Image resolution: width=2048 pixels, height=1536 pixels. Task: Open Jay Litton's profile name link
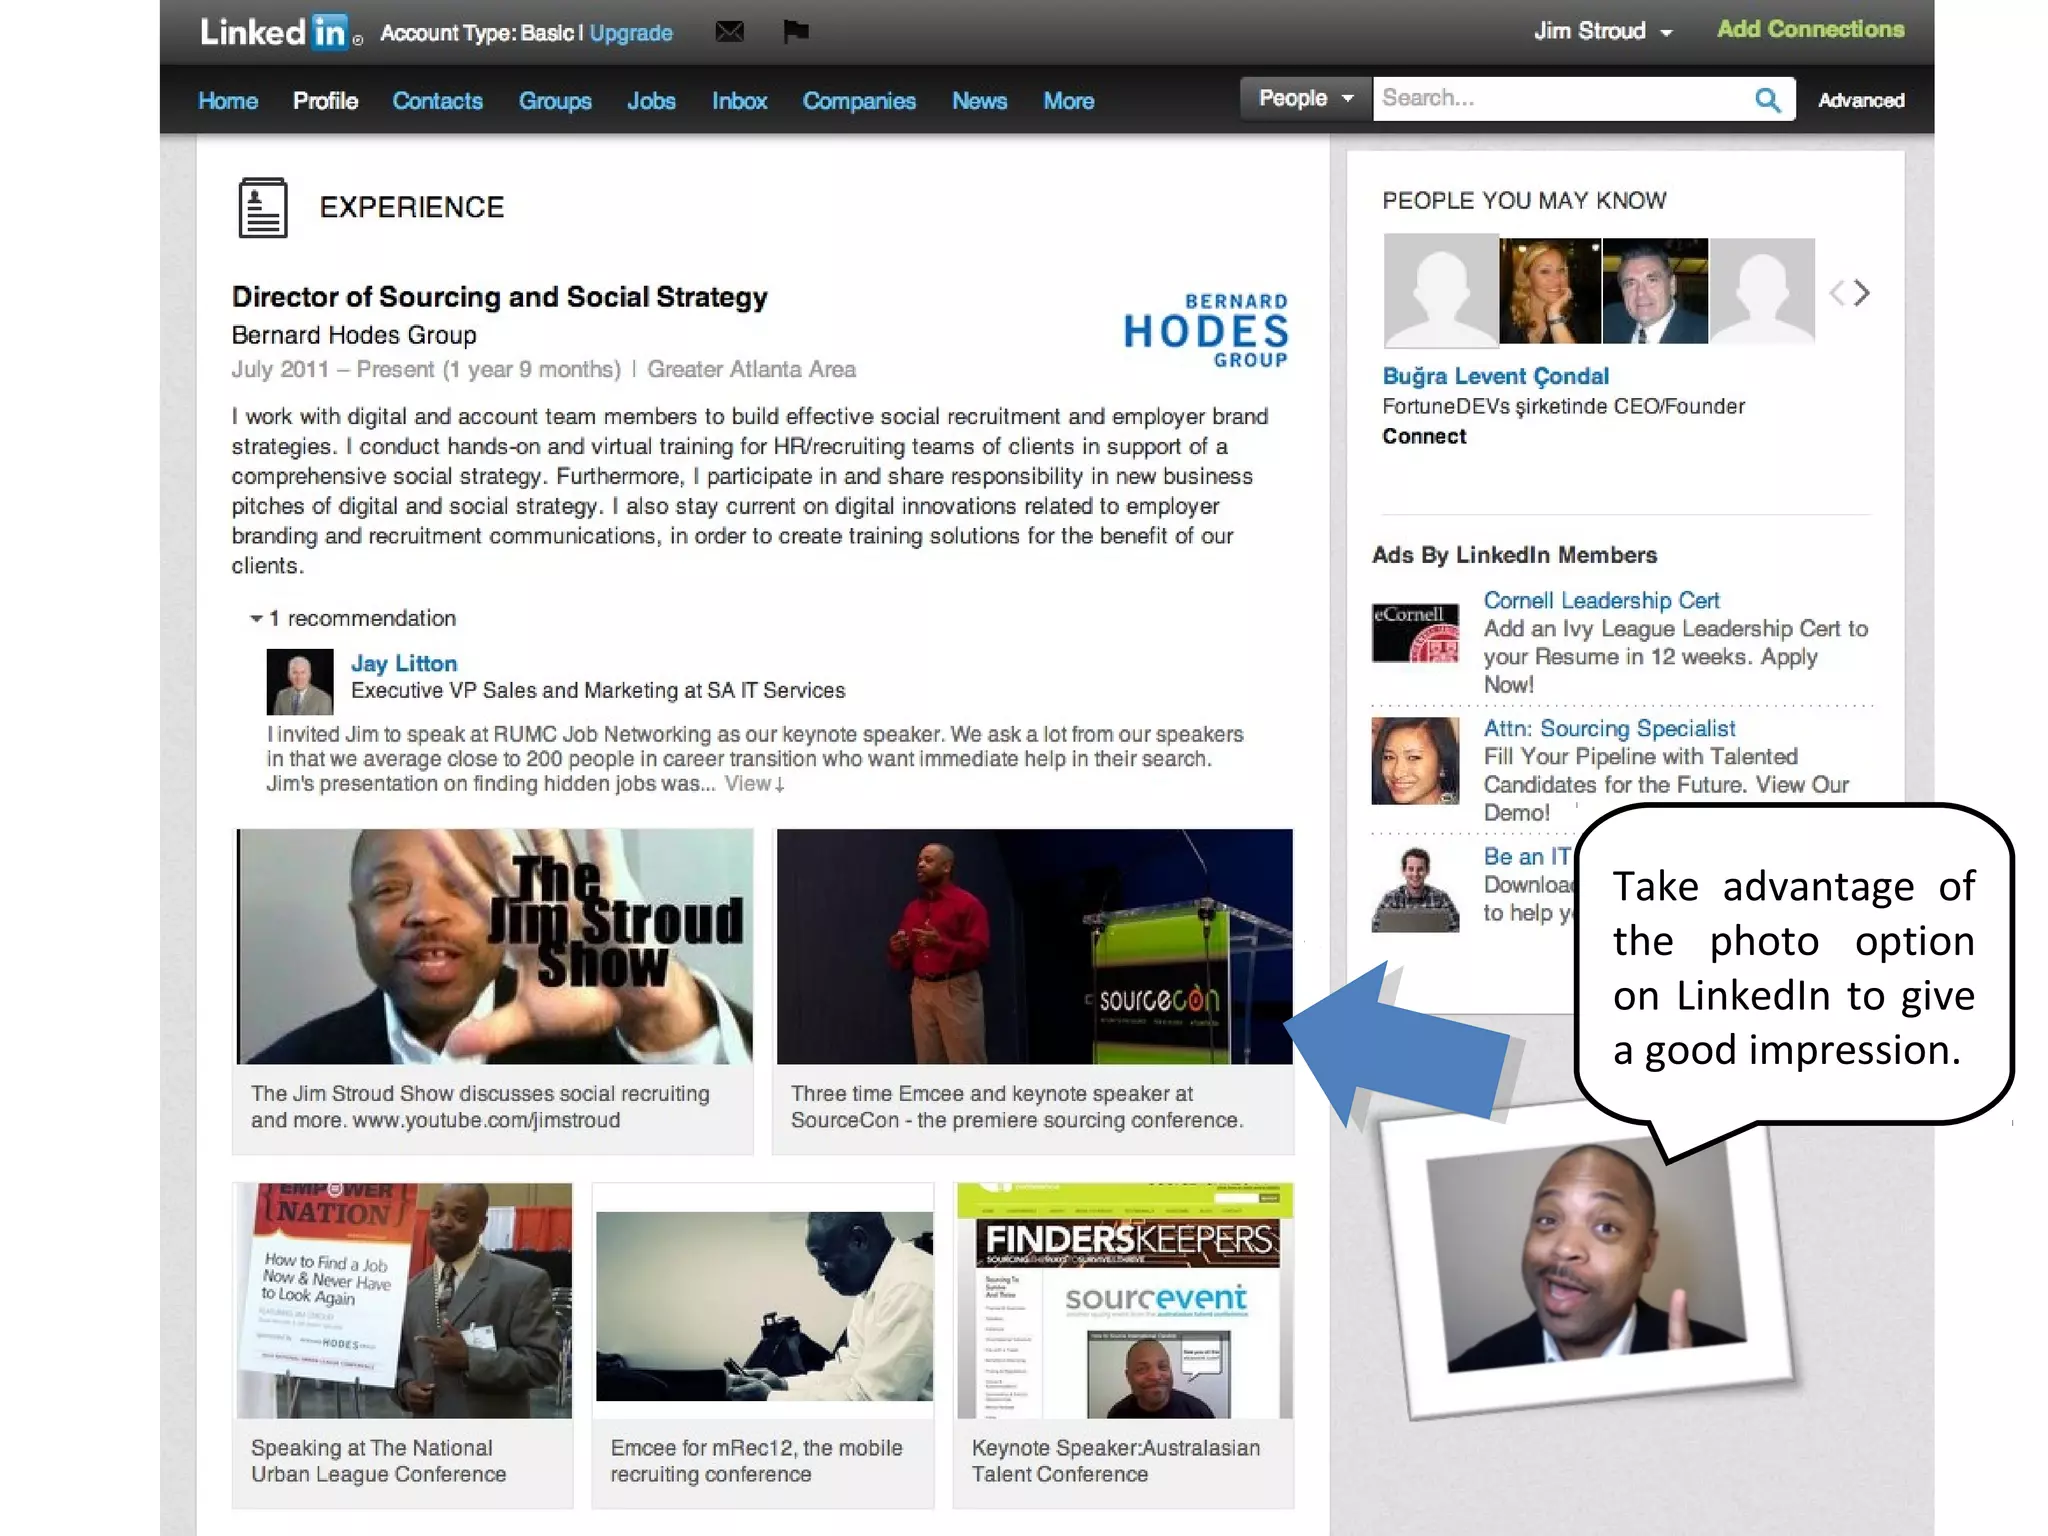(404, 663)
